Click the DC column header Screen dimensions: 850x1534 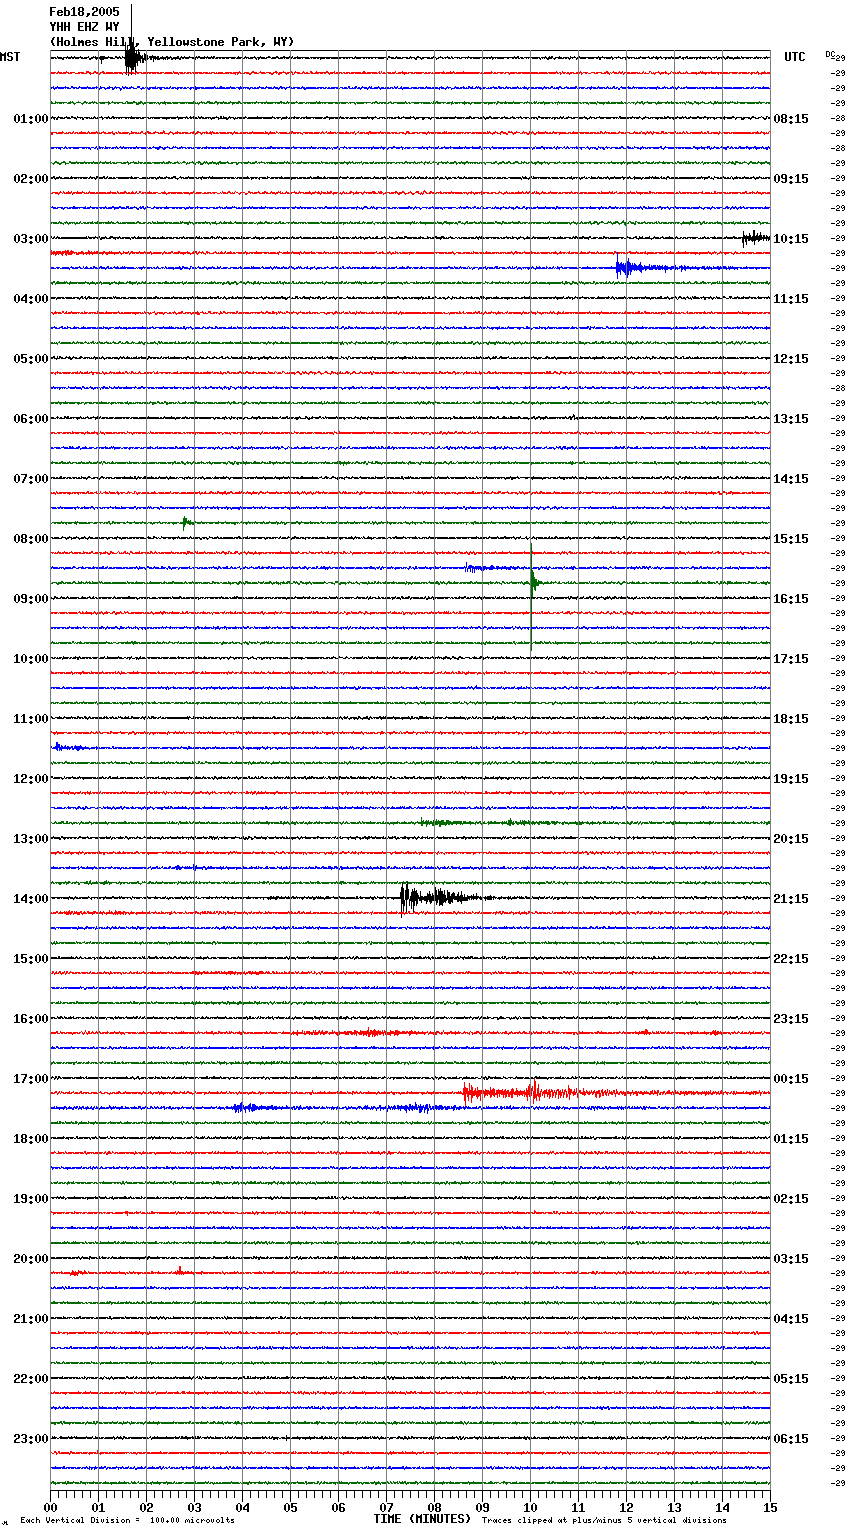[x=830, y=54]
